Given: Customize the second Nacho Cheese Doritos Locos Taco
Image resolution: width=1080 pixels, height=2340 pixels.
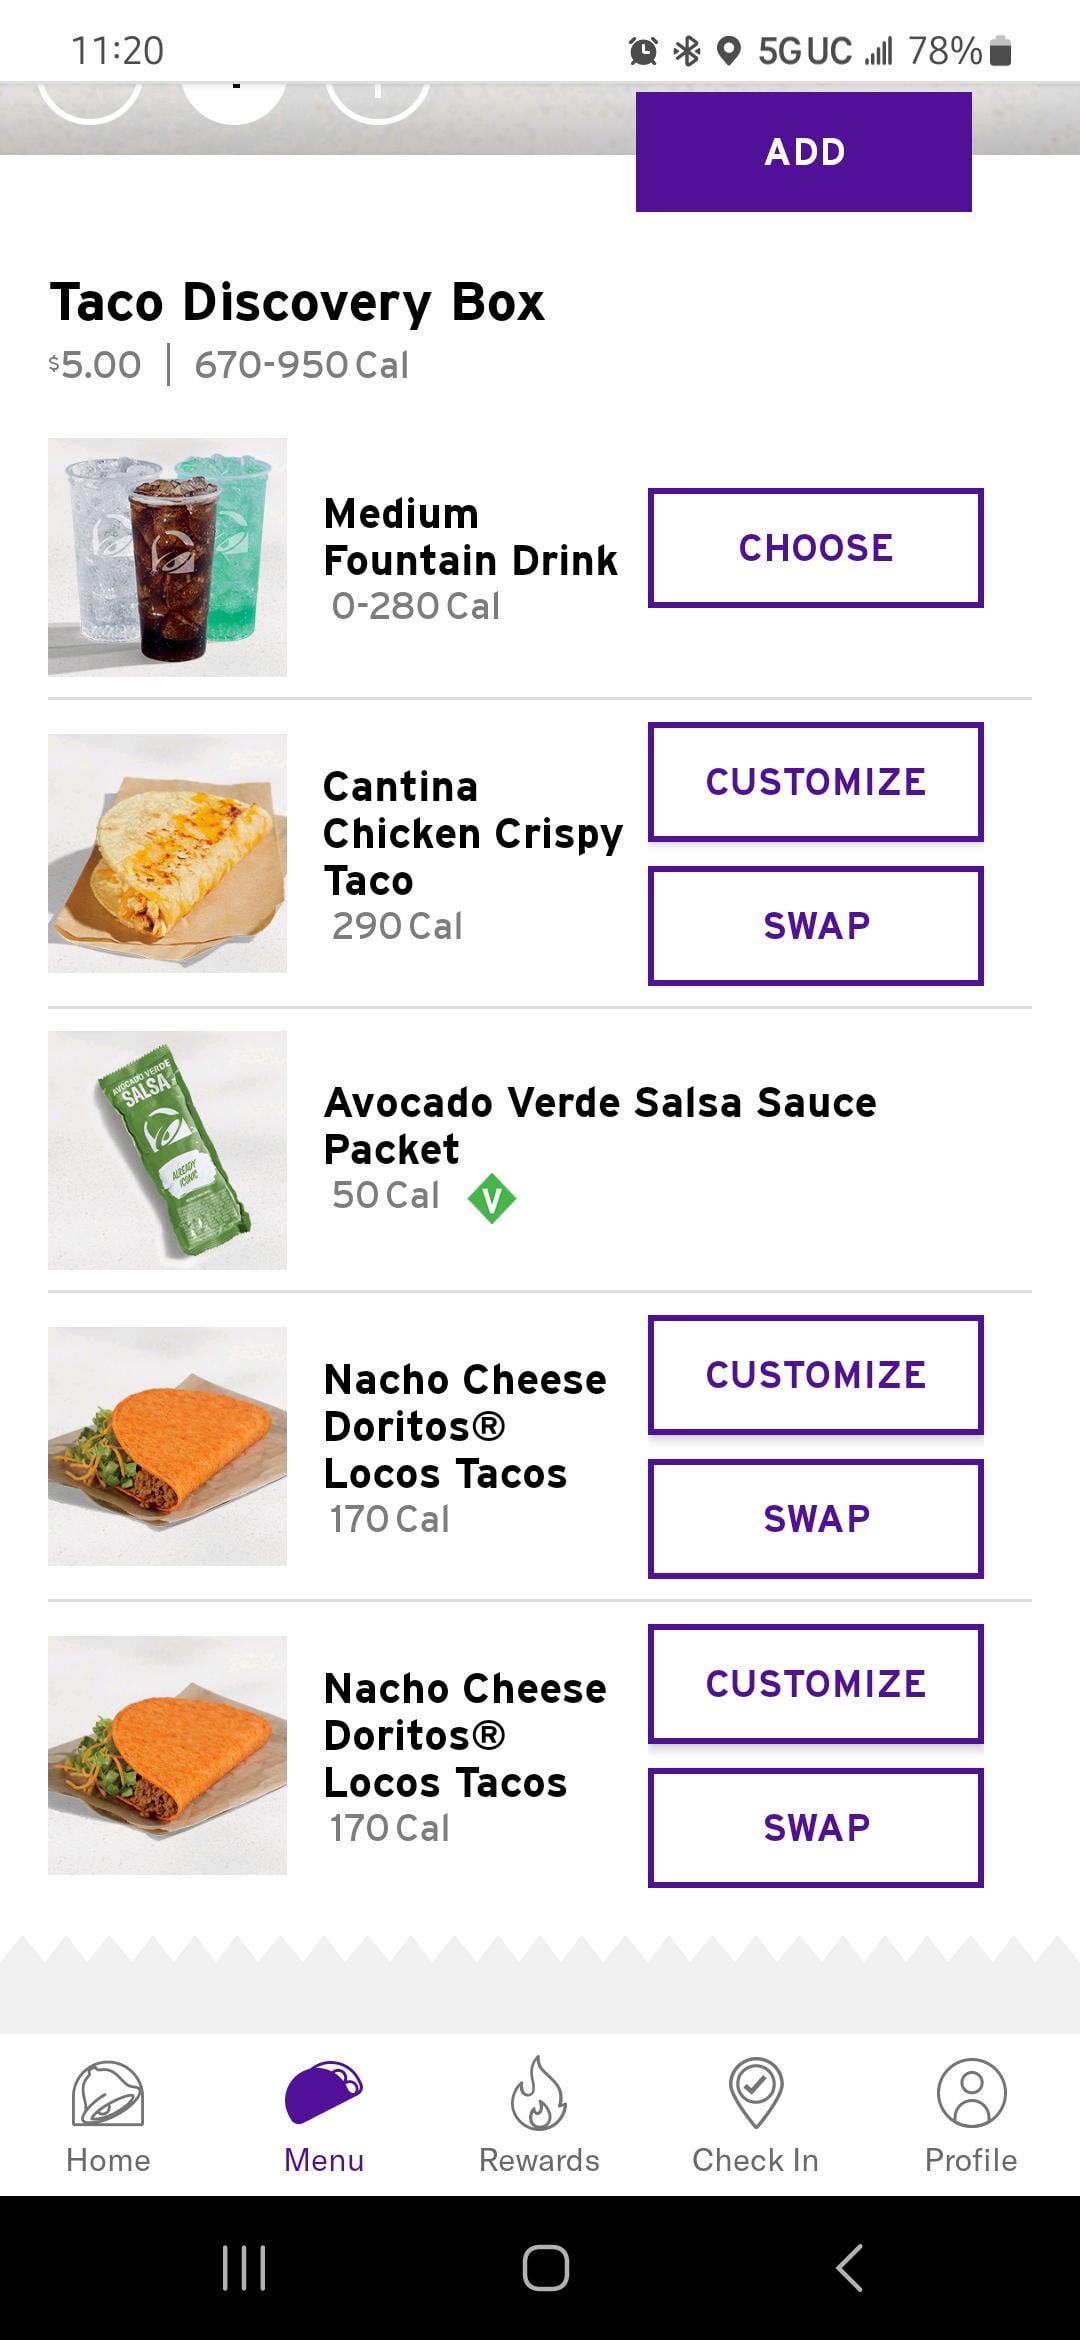Looking at the screenshot, I should (815, 1684).
